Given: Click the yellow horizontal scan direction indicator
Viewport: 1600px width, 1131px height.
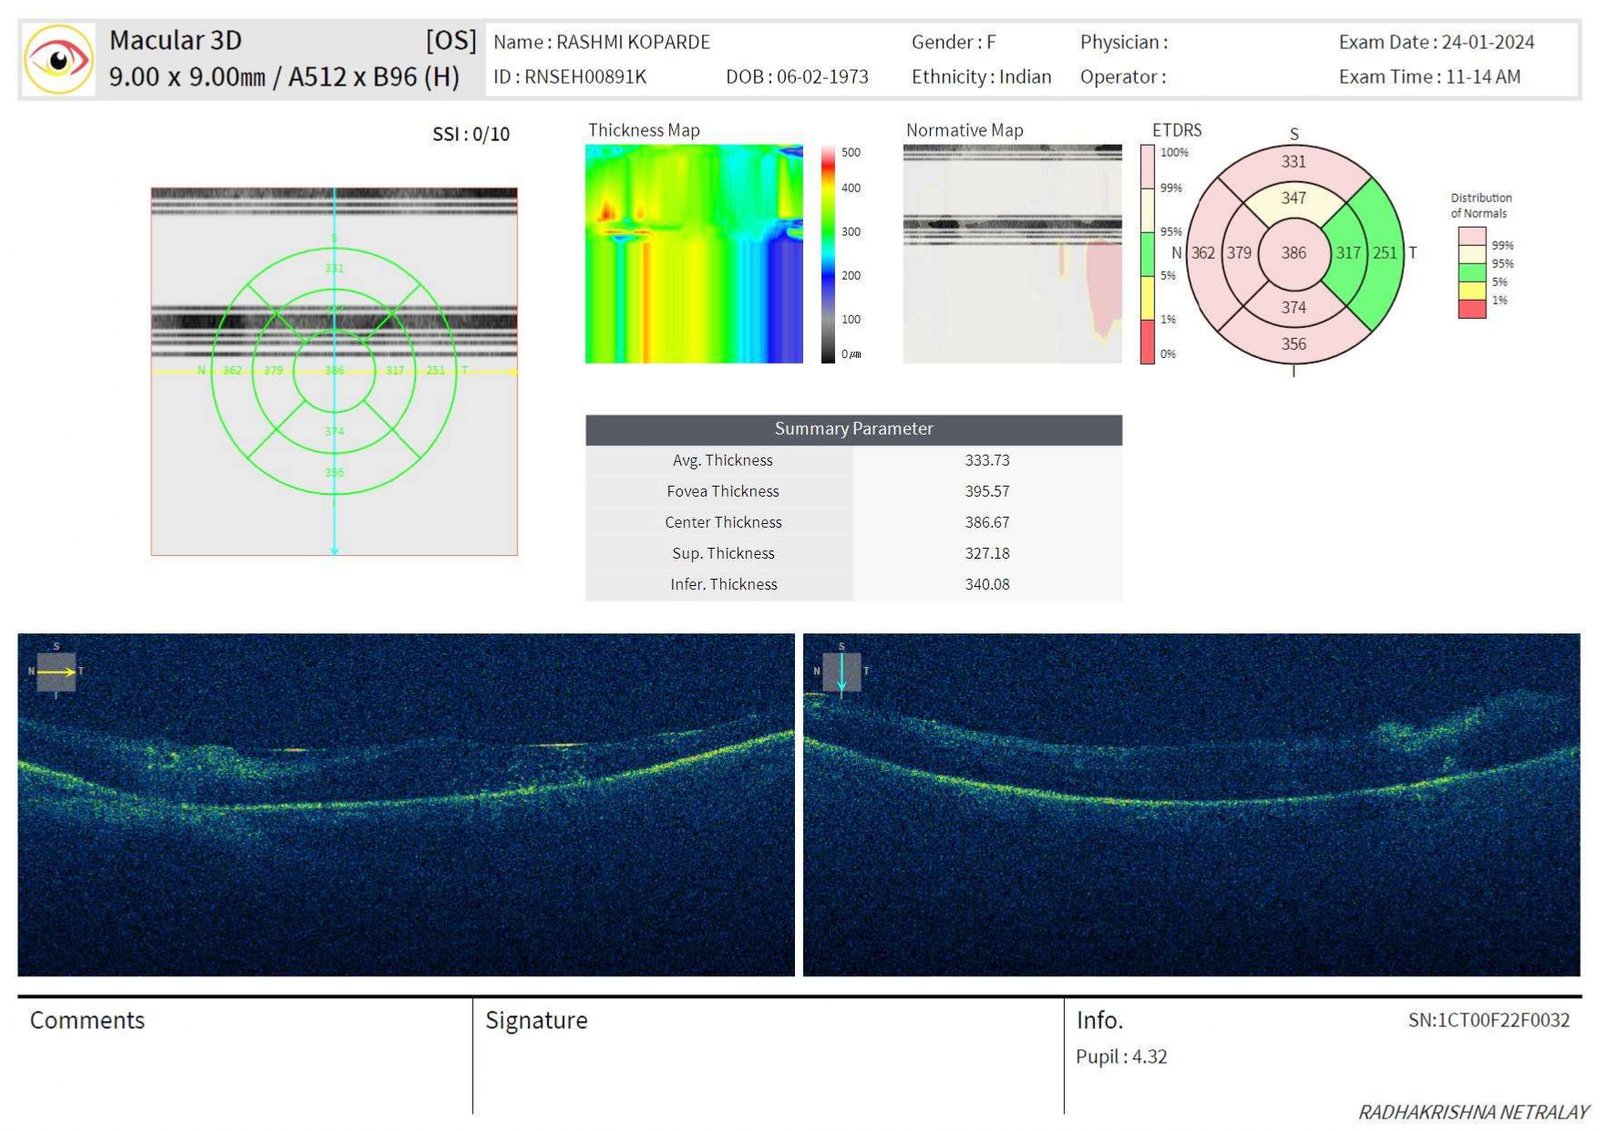Looking at the screenshot, I should [x=56, y=672].
